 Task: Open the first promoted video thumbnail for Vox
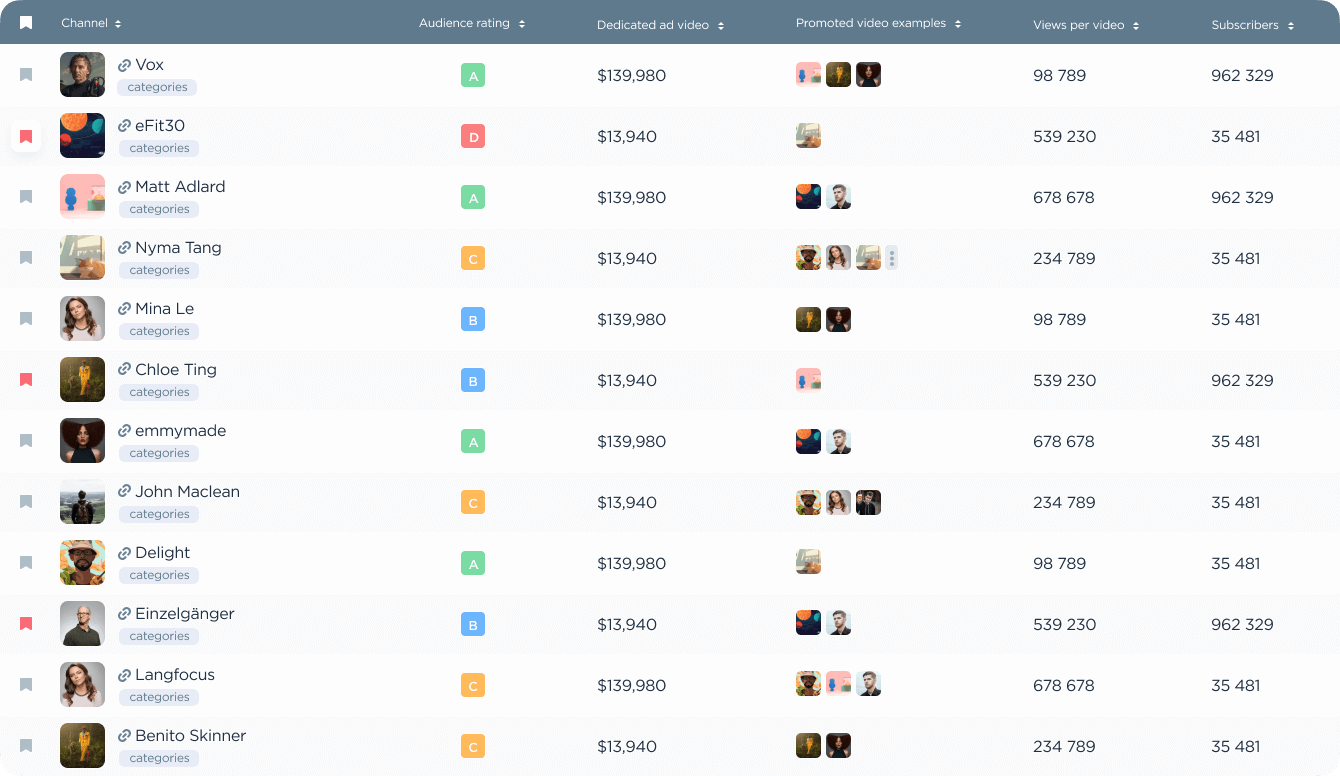808,75
